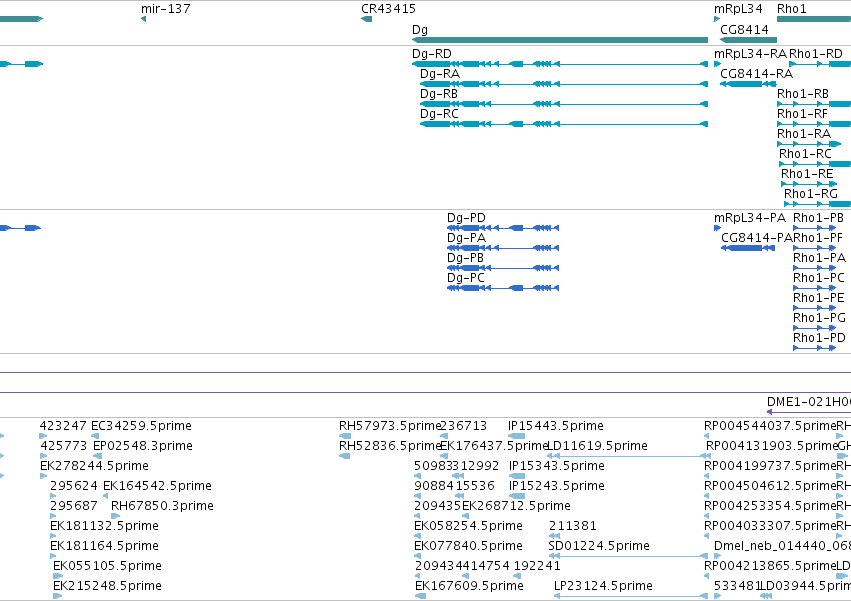Select the Dg-RB transcript
Screen dimensions: 851x601
click(x=564, y=104)
